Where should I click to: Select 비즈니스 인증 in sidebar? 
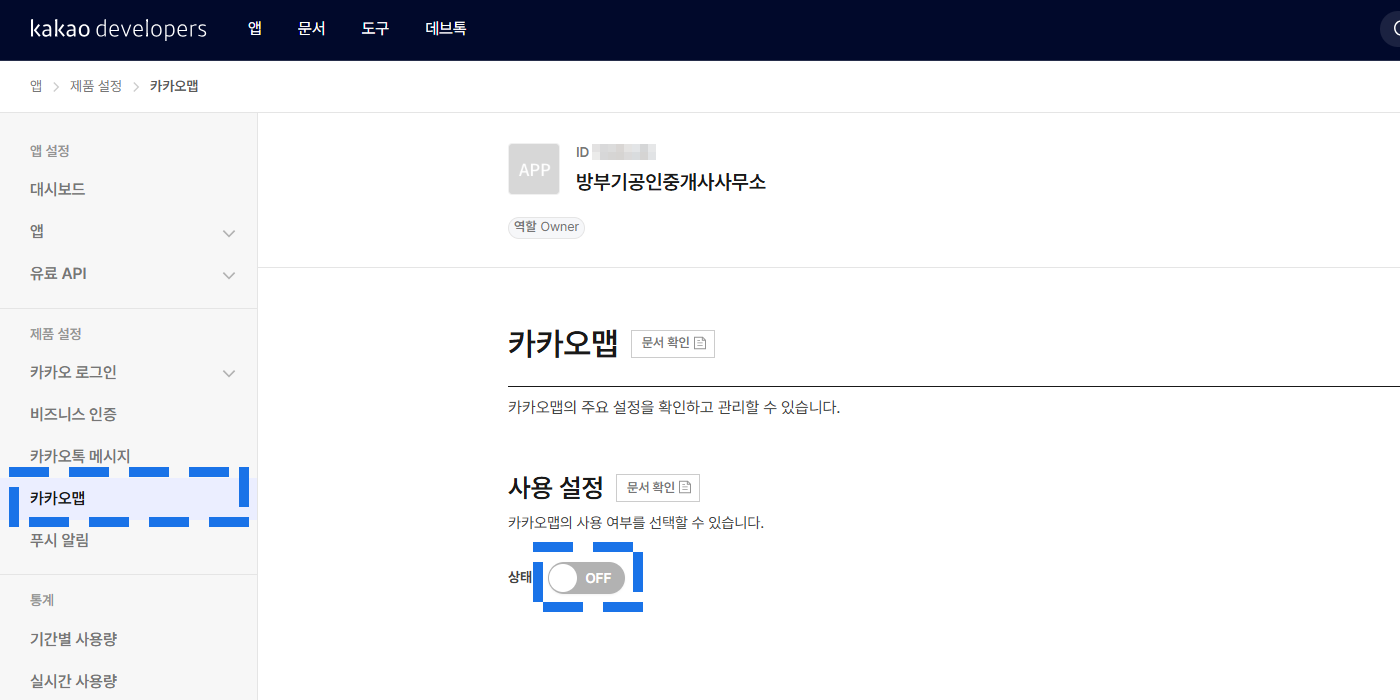pos(73,414)
